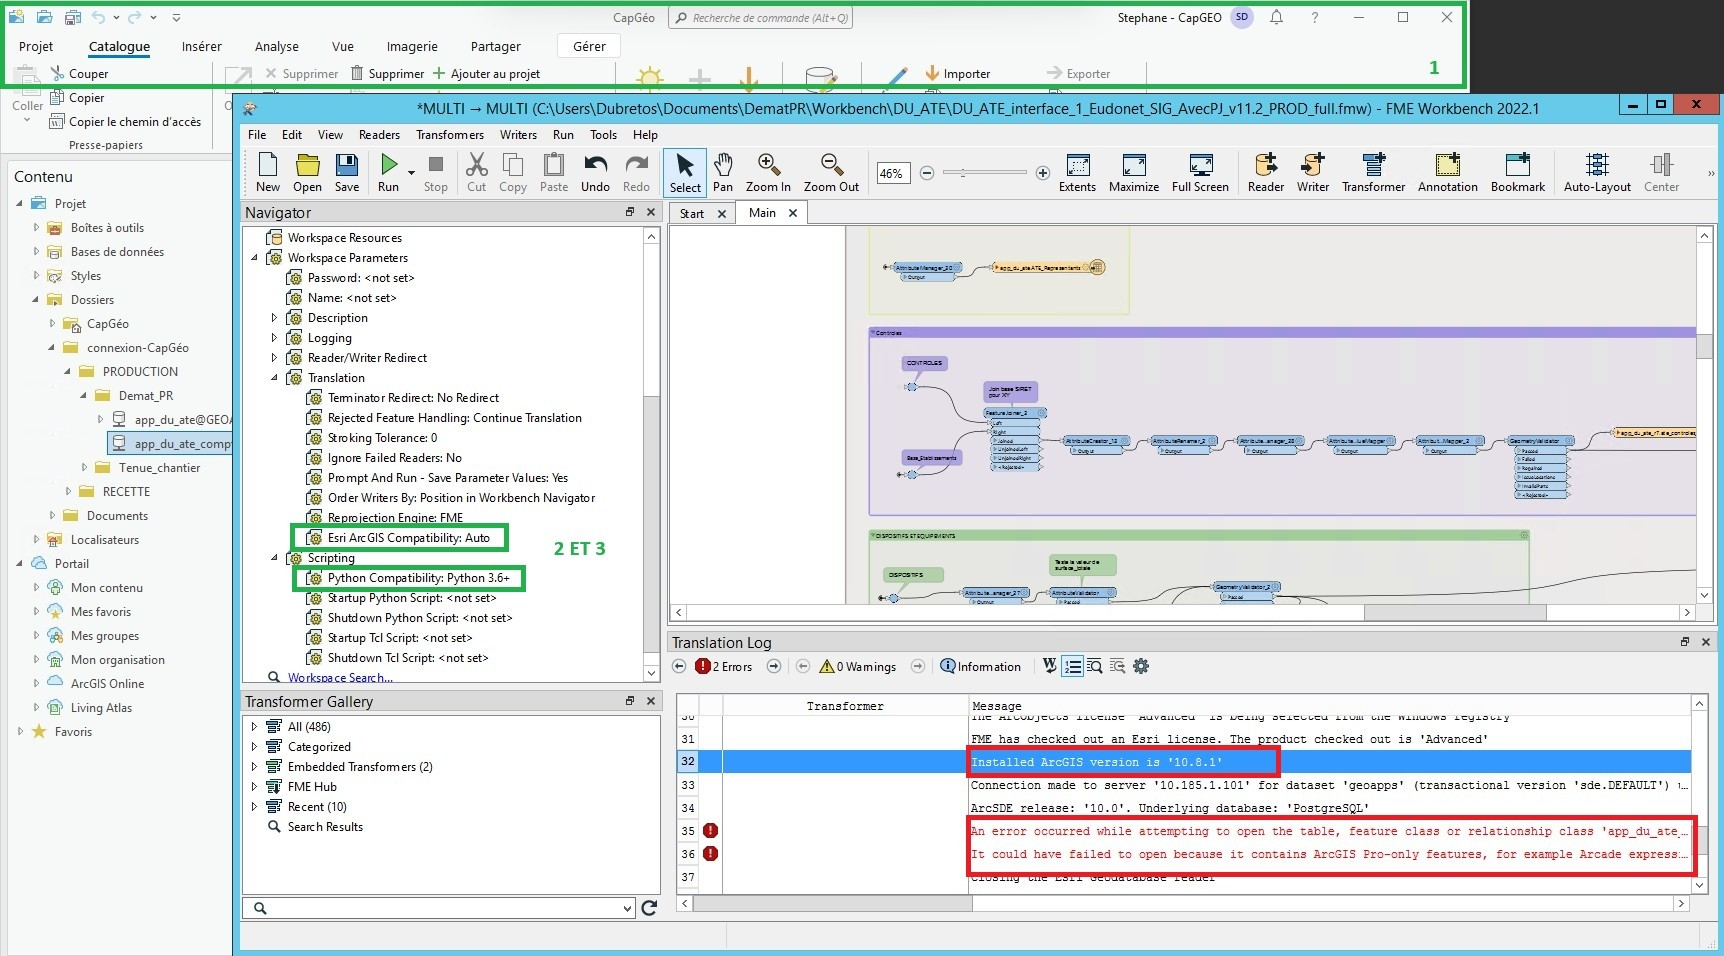Open the notifications bell in CapGéo
This screenshot has width=1724, height=956.
click(x=1276, y=17)
